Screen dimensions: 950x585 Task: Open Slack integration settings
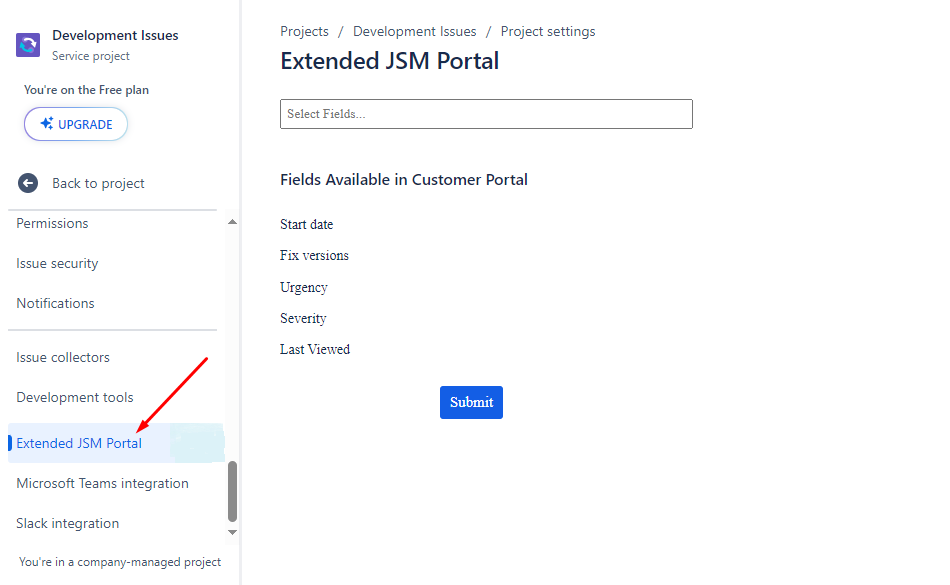pos(67,523)
